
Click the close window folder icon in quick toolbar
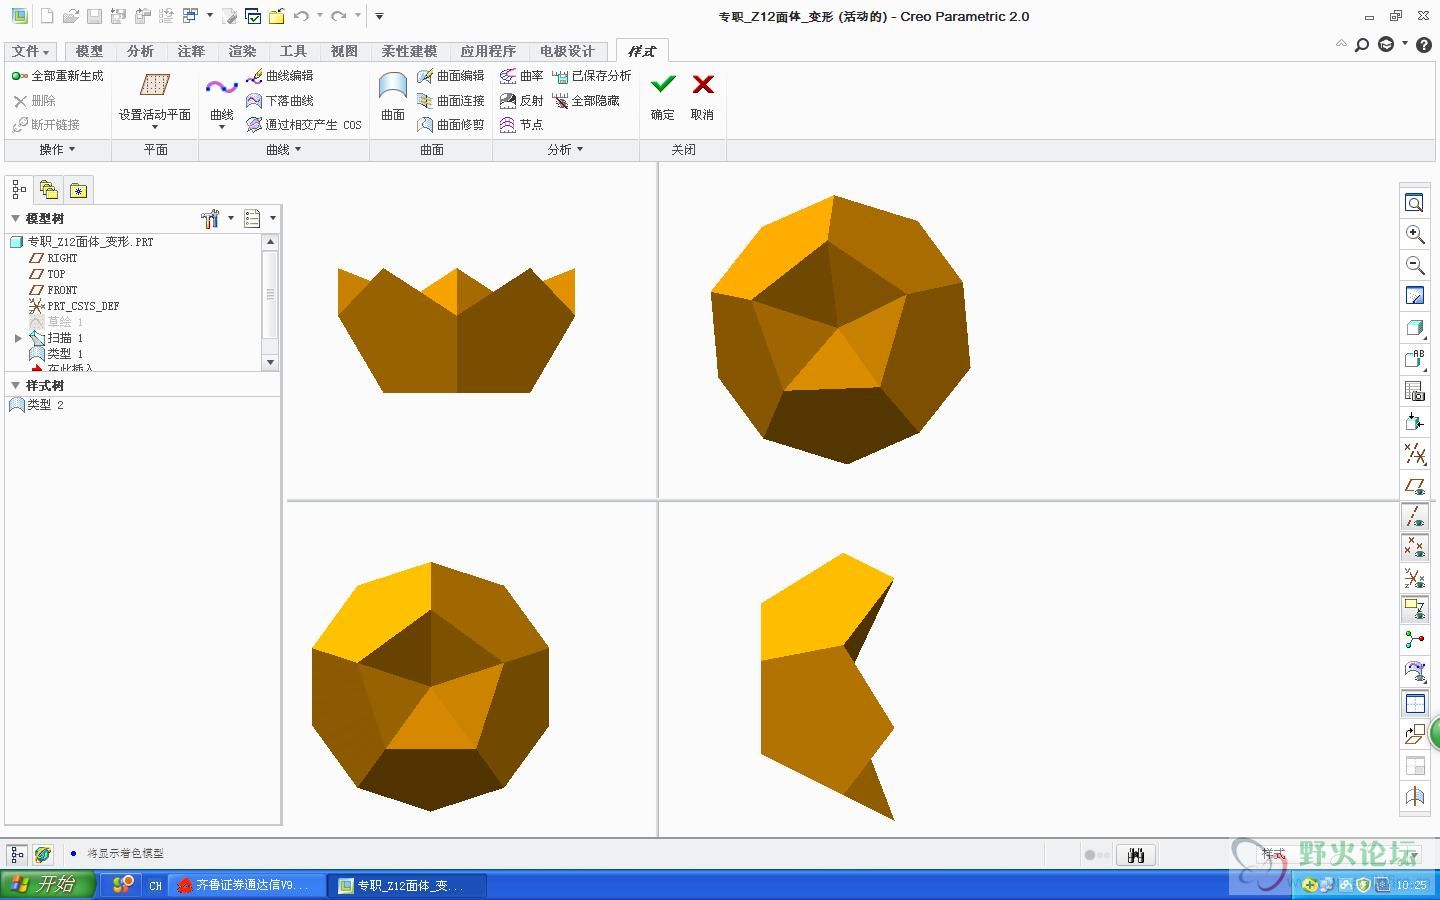tap(277, 16)
